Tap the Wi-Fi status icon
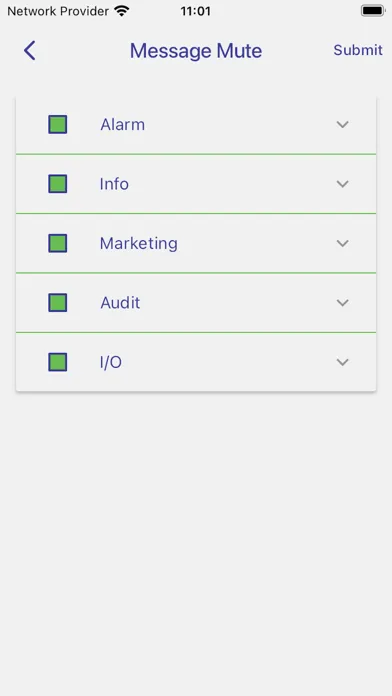 [x=122, y=11]
